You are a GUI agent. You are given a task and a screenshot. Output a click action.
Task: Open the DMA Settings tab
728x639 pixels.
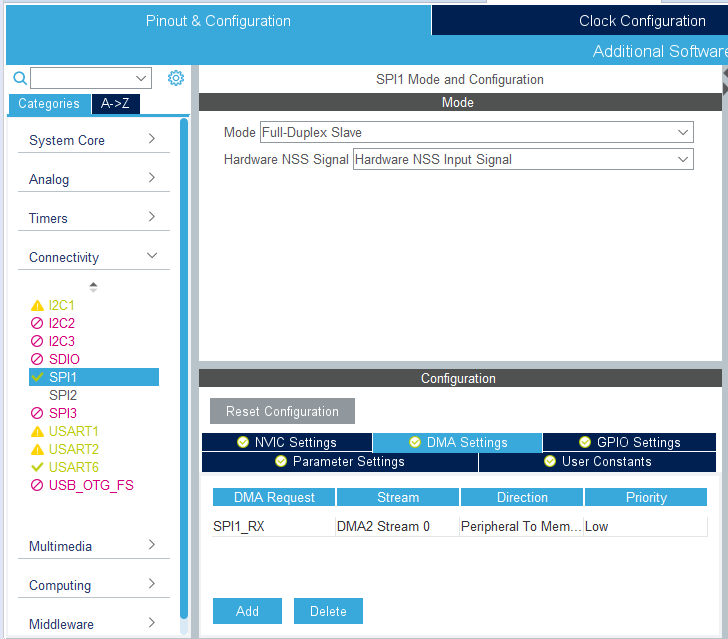(457, 442)
